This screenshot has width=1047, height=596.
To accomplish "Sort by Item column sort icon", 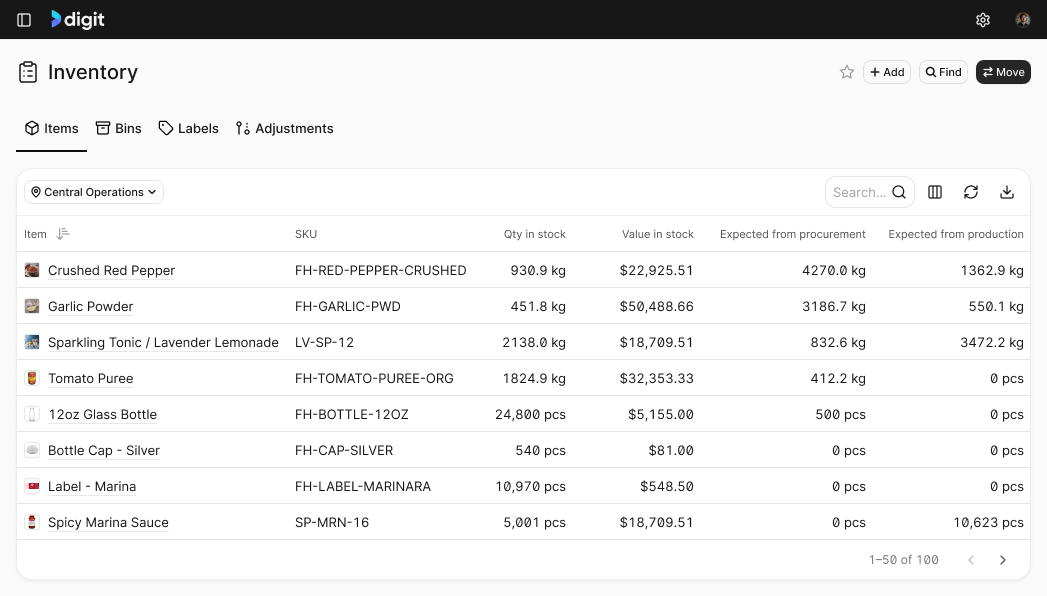I will [x=63, y=234].
